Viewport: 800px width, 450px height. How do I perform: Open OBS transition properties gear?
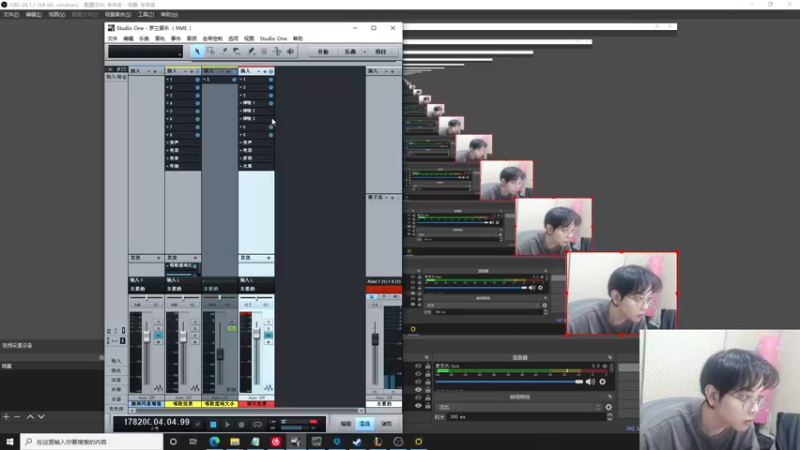click(608, 407)
